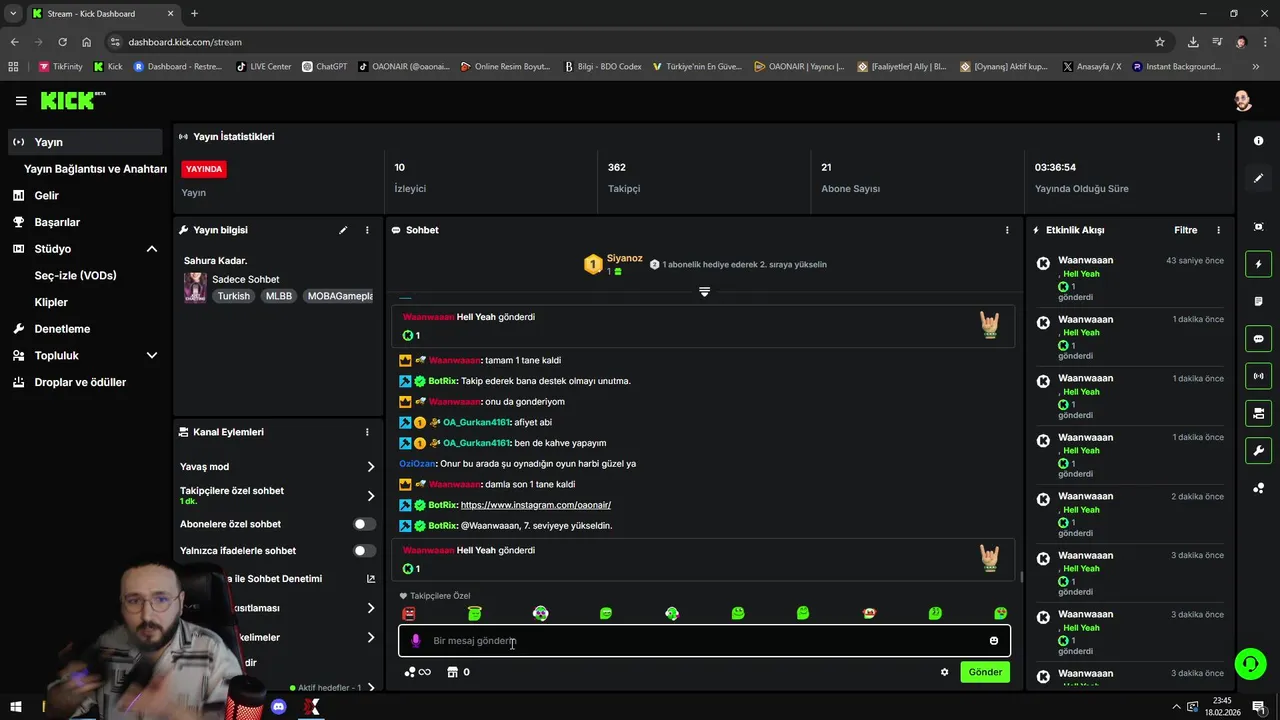This screenshot has width=1280, height=720.
Task: Click the shop icon showing 0
Action: [458, 672]
